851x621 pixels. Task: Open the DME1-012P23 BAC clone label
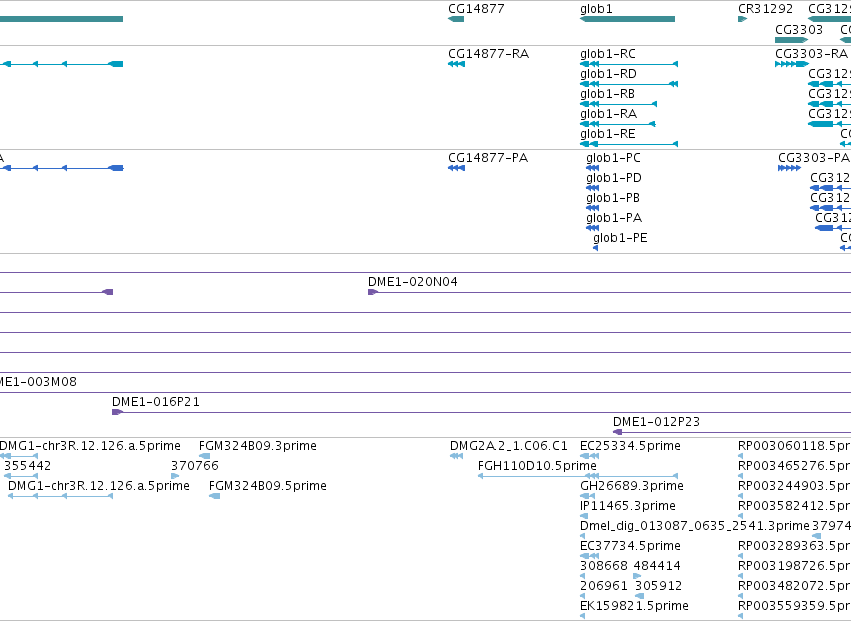(x=656, y=422)
